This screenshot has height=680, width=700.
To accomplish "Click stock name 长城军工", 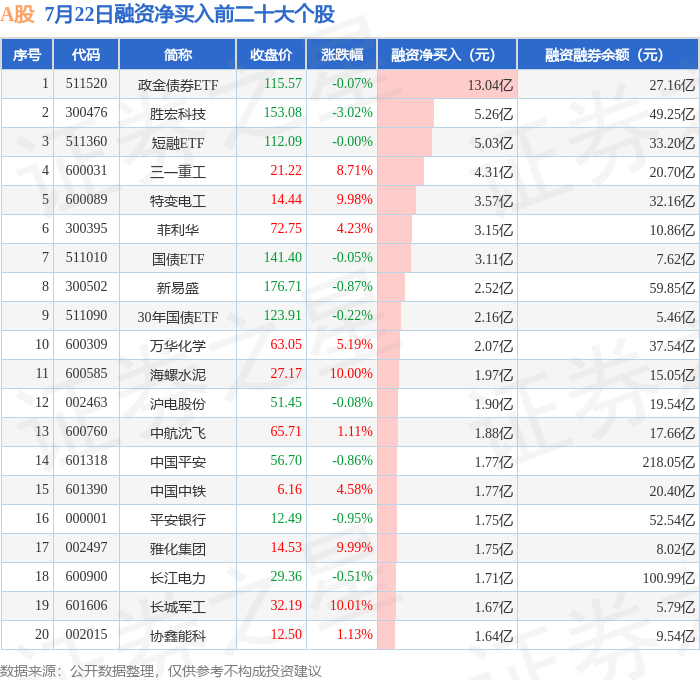I will coord(178,607).
